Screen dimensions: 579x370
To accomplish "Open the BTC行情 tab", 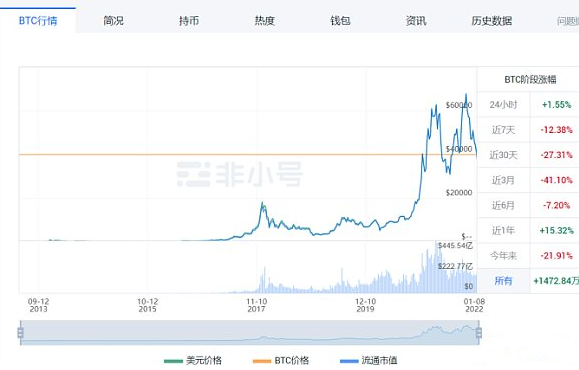I will (x=38, y=21).
